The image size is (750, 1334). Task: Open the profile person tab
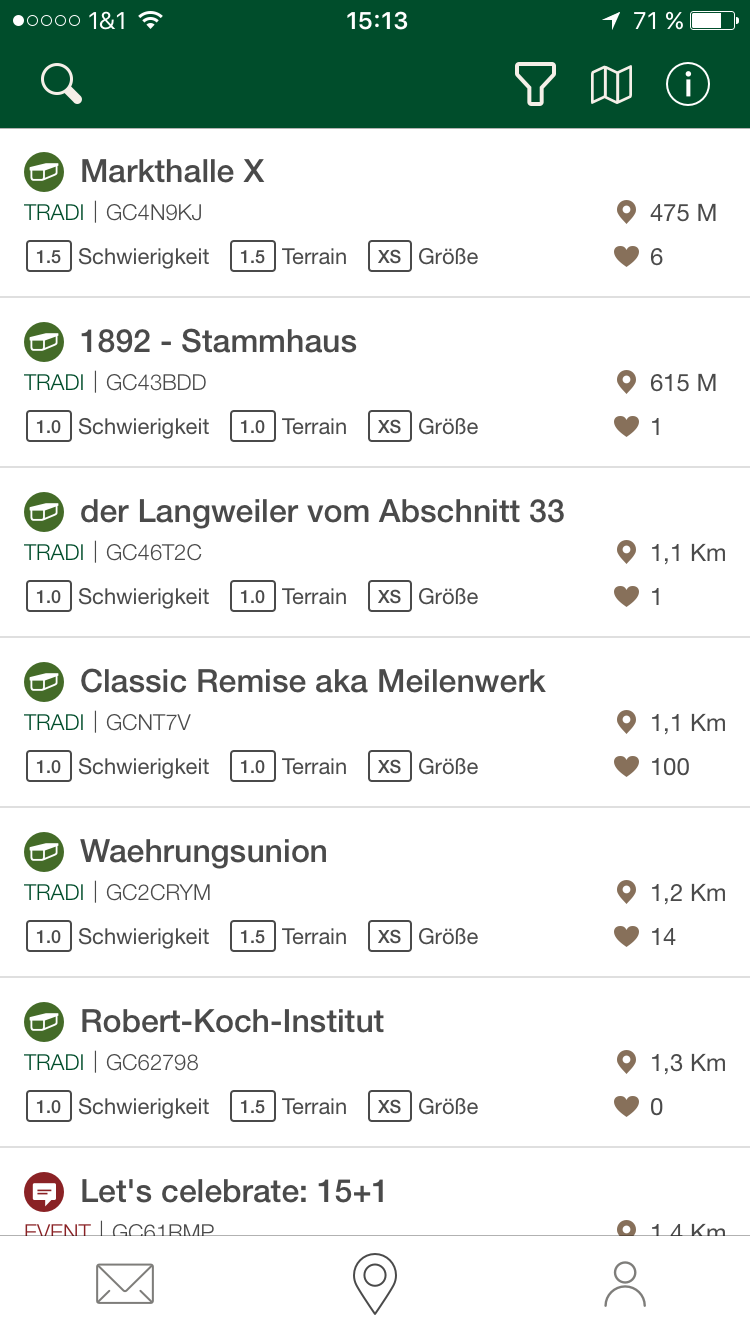point(625,1284)
